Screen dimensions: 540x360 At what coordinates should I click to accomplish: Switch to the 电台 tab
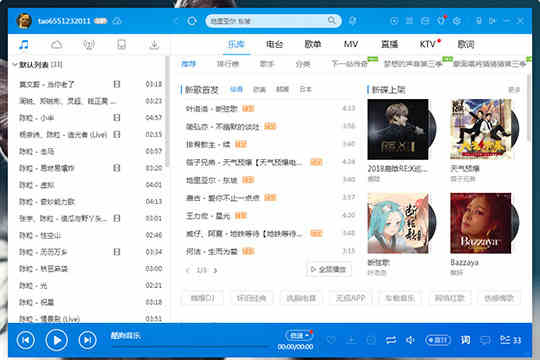pyautogui.click(x=274, y=44)
